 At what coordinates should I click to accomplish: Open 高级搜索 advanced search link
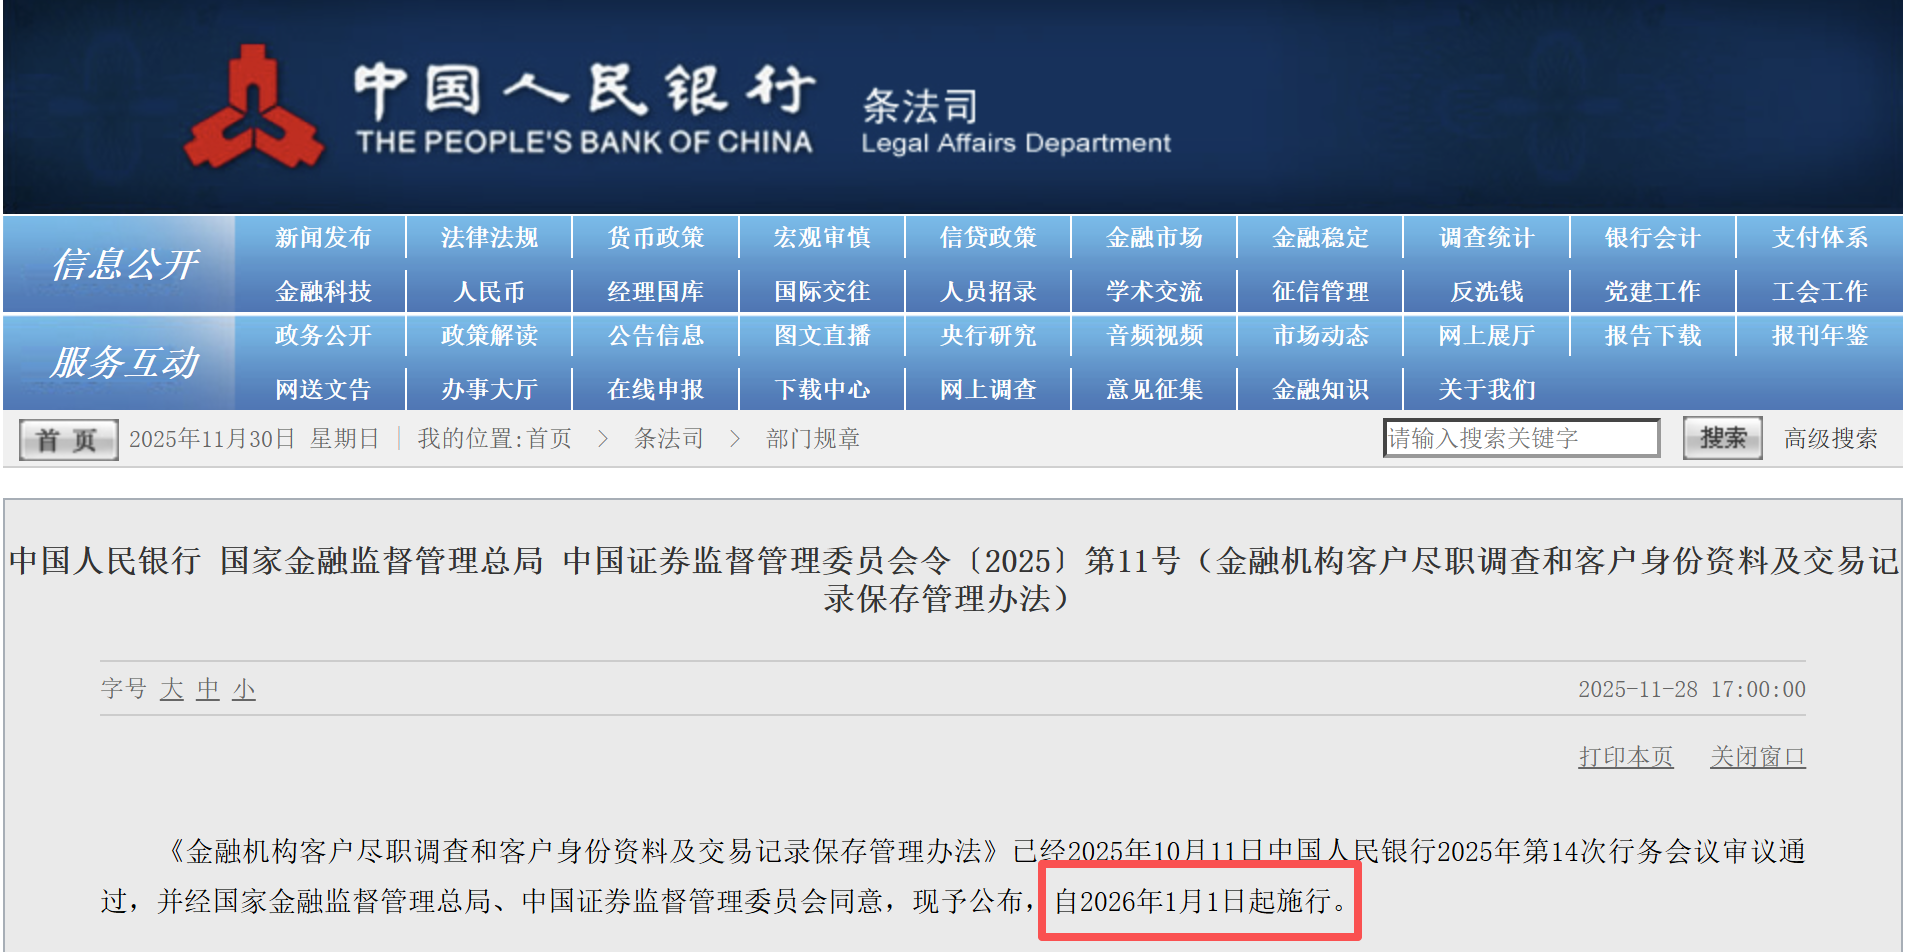pos(1830,438)
